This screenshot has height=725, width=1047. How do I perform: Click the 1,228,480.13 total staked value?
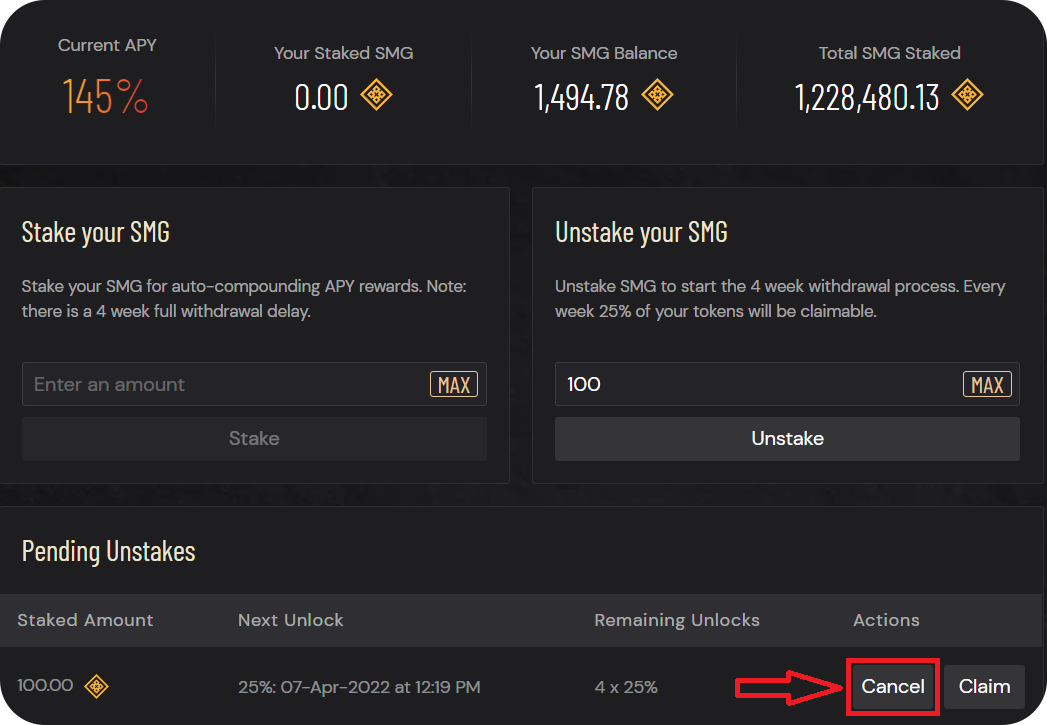[x=867, y=97]
